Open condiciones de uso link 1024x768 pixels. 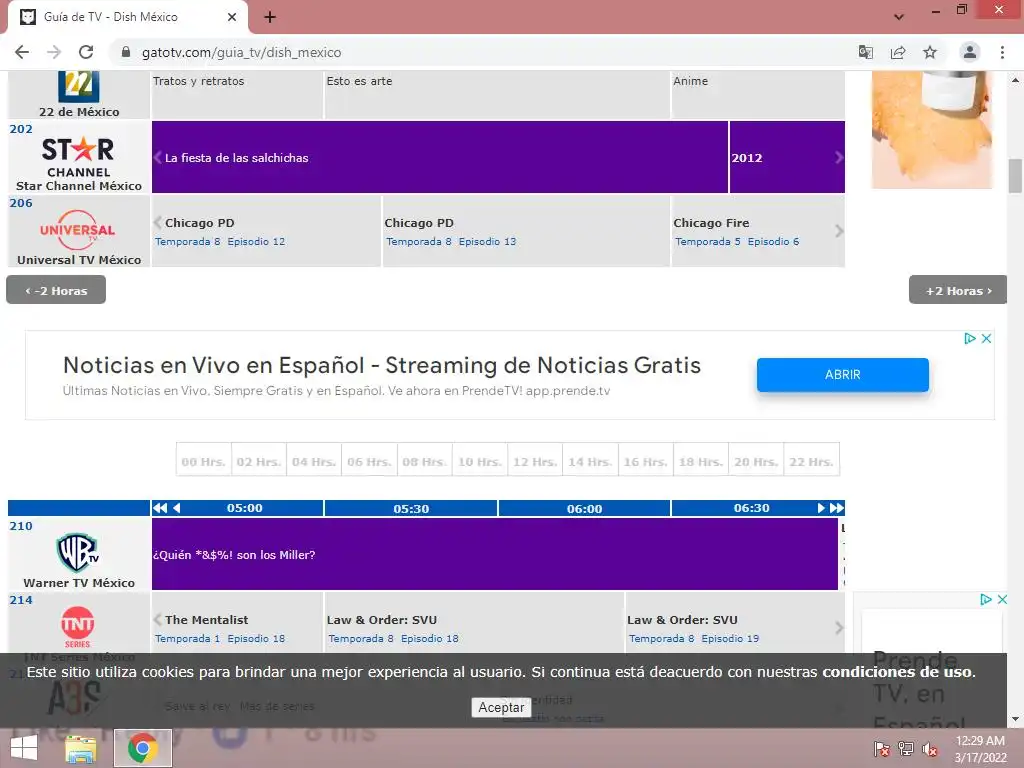[x=897, y=672]
